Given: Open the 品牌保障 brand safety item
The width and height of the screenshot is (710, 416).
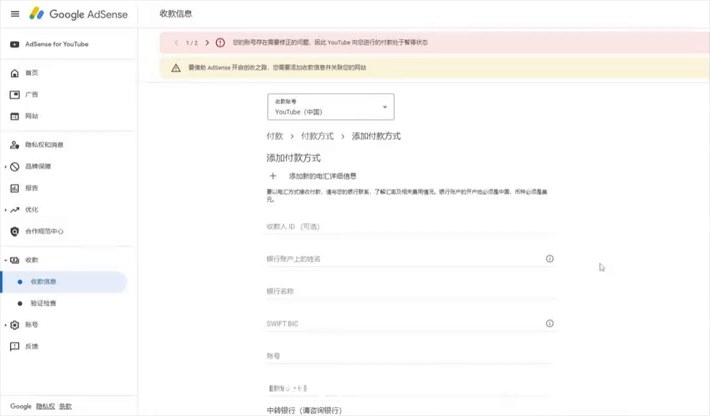Looking at the screenshot, I should tap(38, 166).
